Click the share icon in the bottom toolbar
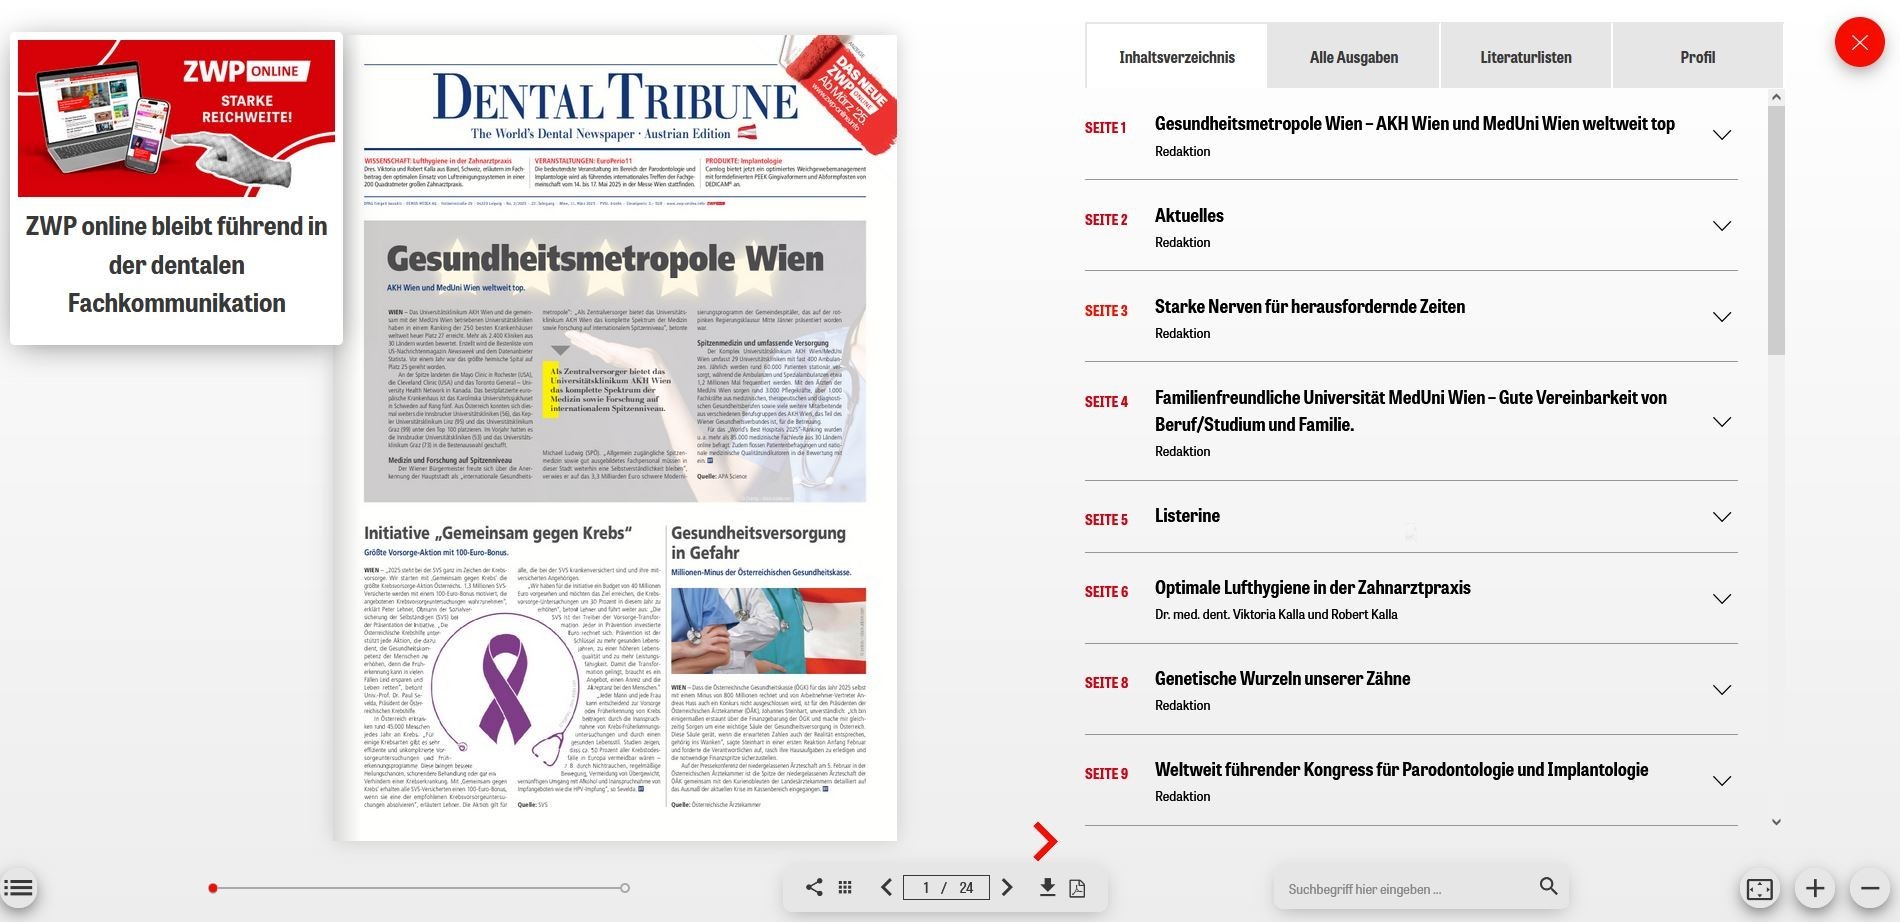Screen dimensions: 1900x922 tap(814, 887)
